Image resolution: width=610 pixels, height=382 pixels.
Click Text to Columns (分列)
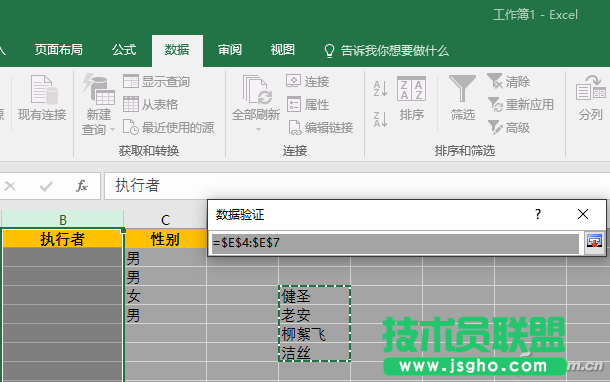pyautogui.click(x=591, y=98)
